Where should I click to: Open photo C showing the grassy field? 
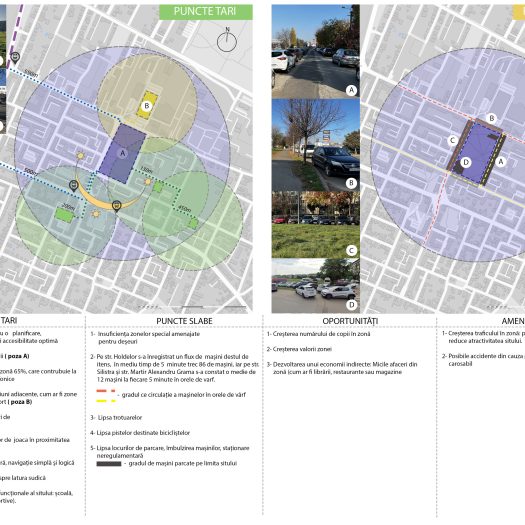pyautogui.click(x=316, y=225)
